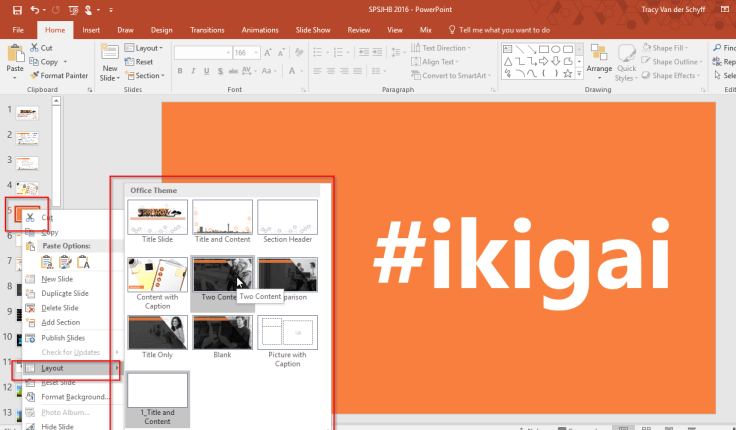736x430 pixels.
Task: Open the Shape Fill dropdown
Action: 672,47
